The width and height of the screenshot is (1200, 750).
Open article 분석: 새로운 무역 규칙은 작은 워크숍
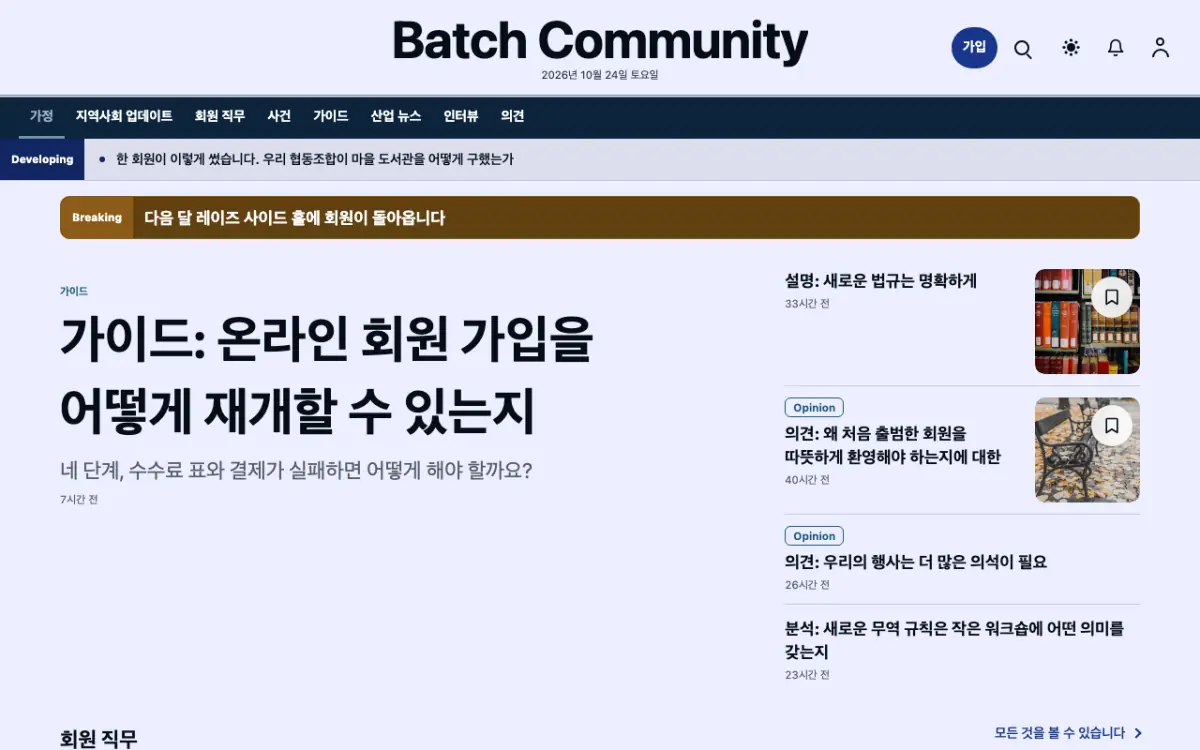[955, 640]
